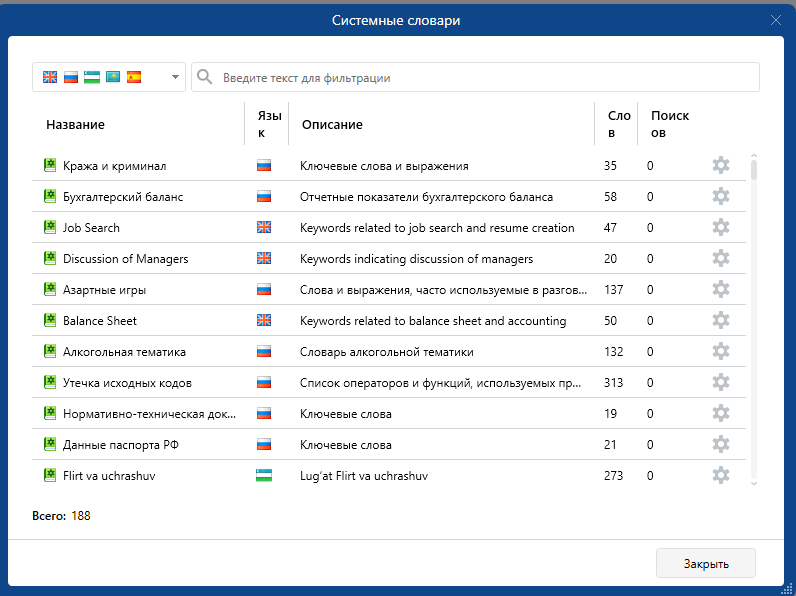The height and width of the screenshot is (596, 796).
Task: Click dictionary book icon of Discussion of Managers
Action: click(x=50, y=258)
